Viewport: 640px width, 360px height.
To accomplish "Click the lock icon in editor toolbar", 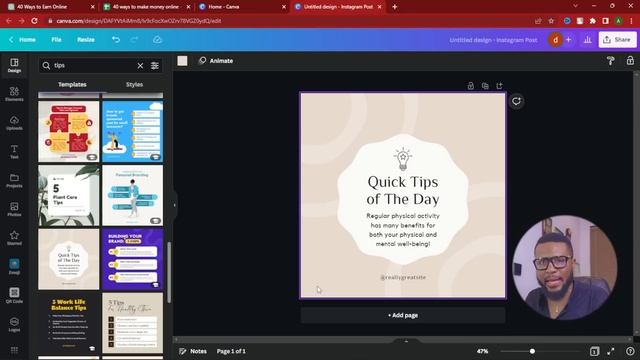I will point(630,61).
